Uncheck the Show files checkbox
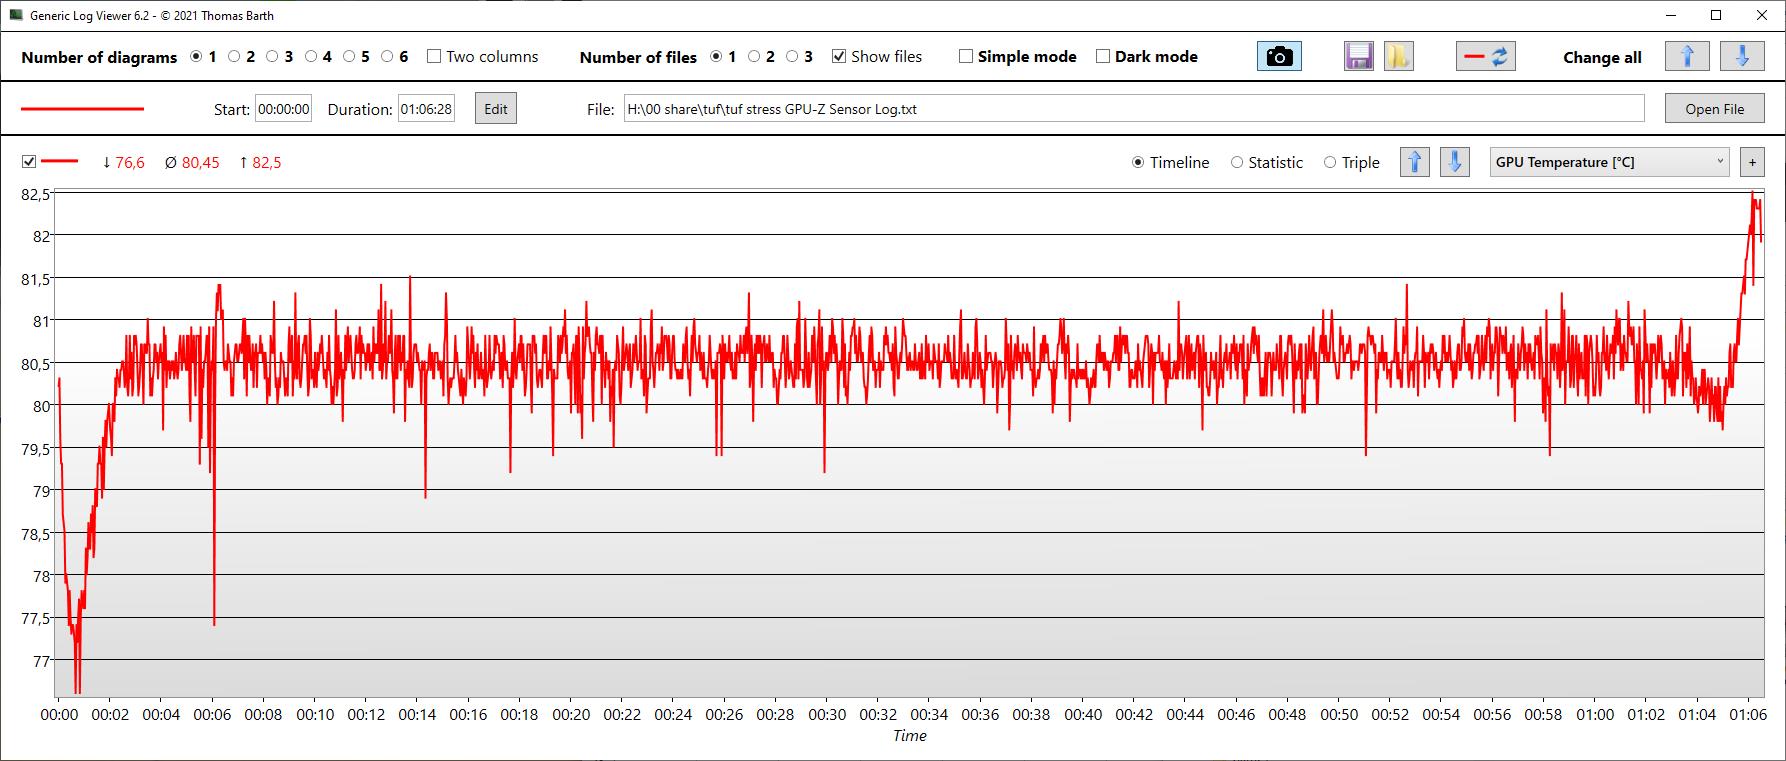This screenshot has height=761, width=1786. [x=839, y=57]
